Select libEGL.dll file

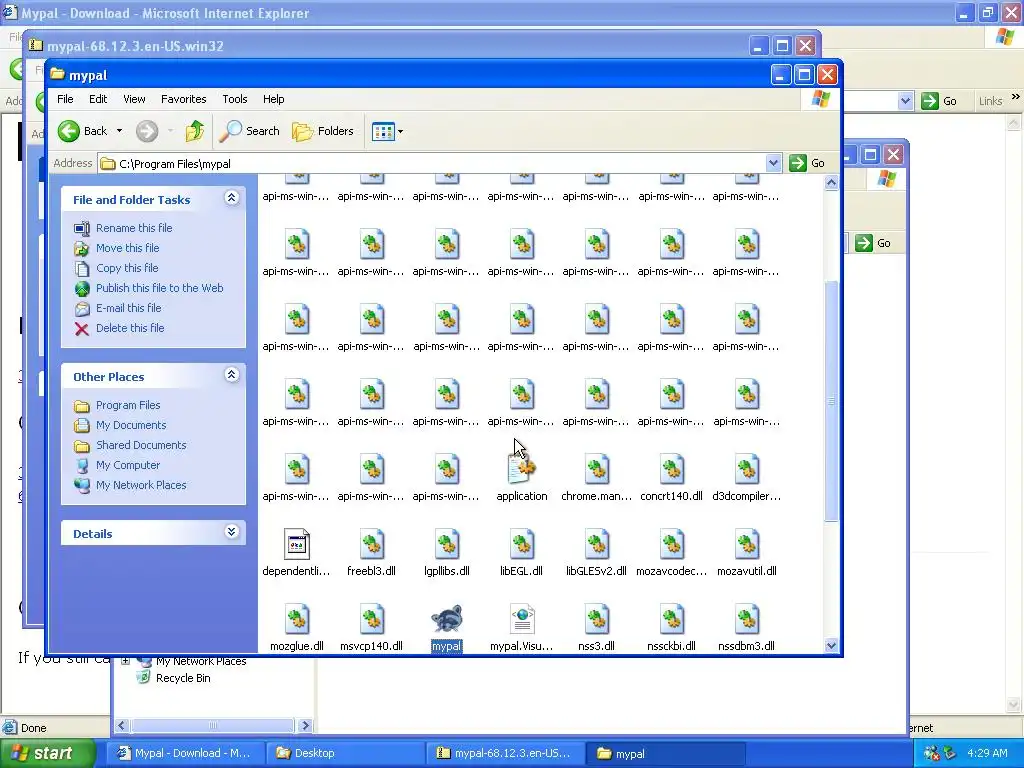(521, 553)
